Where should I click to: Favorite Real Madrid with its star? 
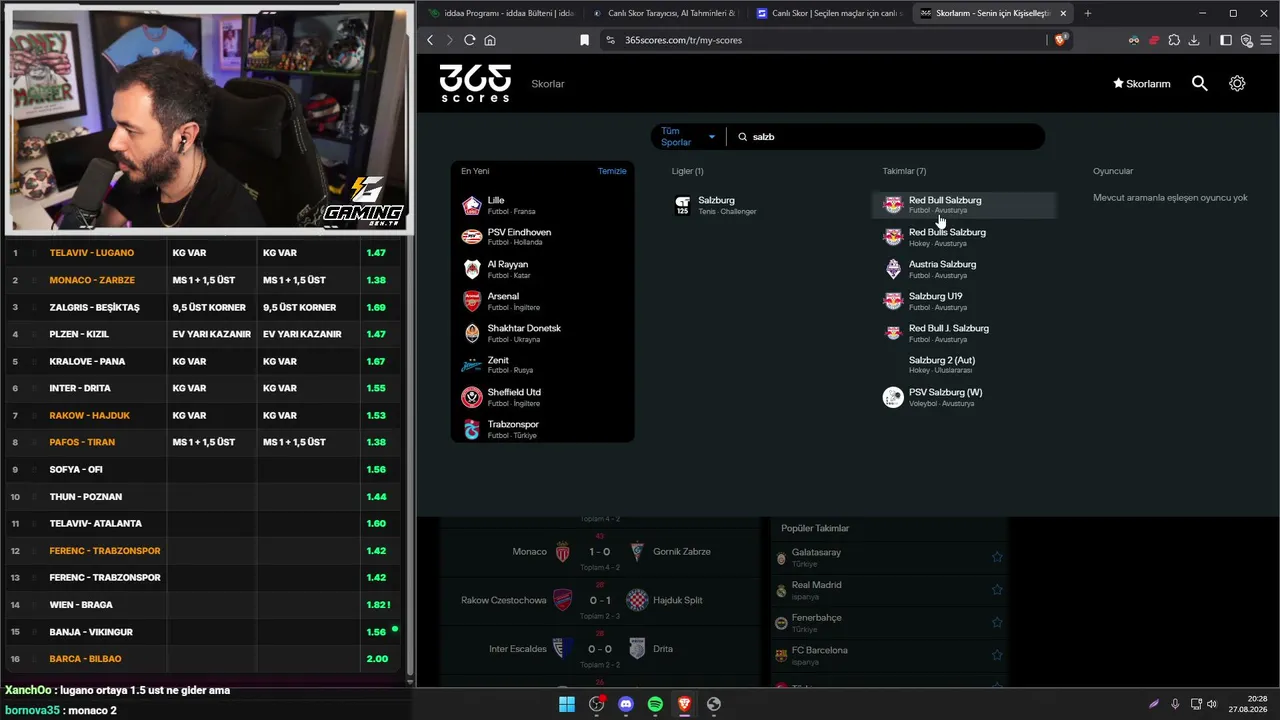coord(997,590)
